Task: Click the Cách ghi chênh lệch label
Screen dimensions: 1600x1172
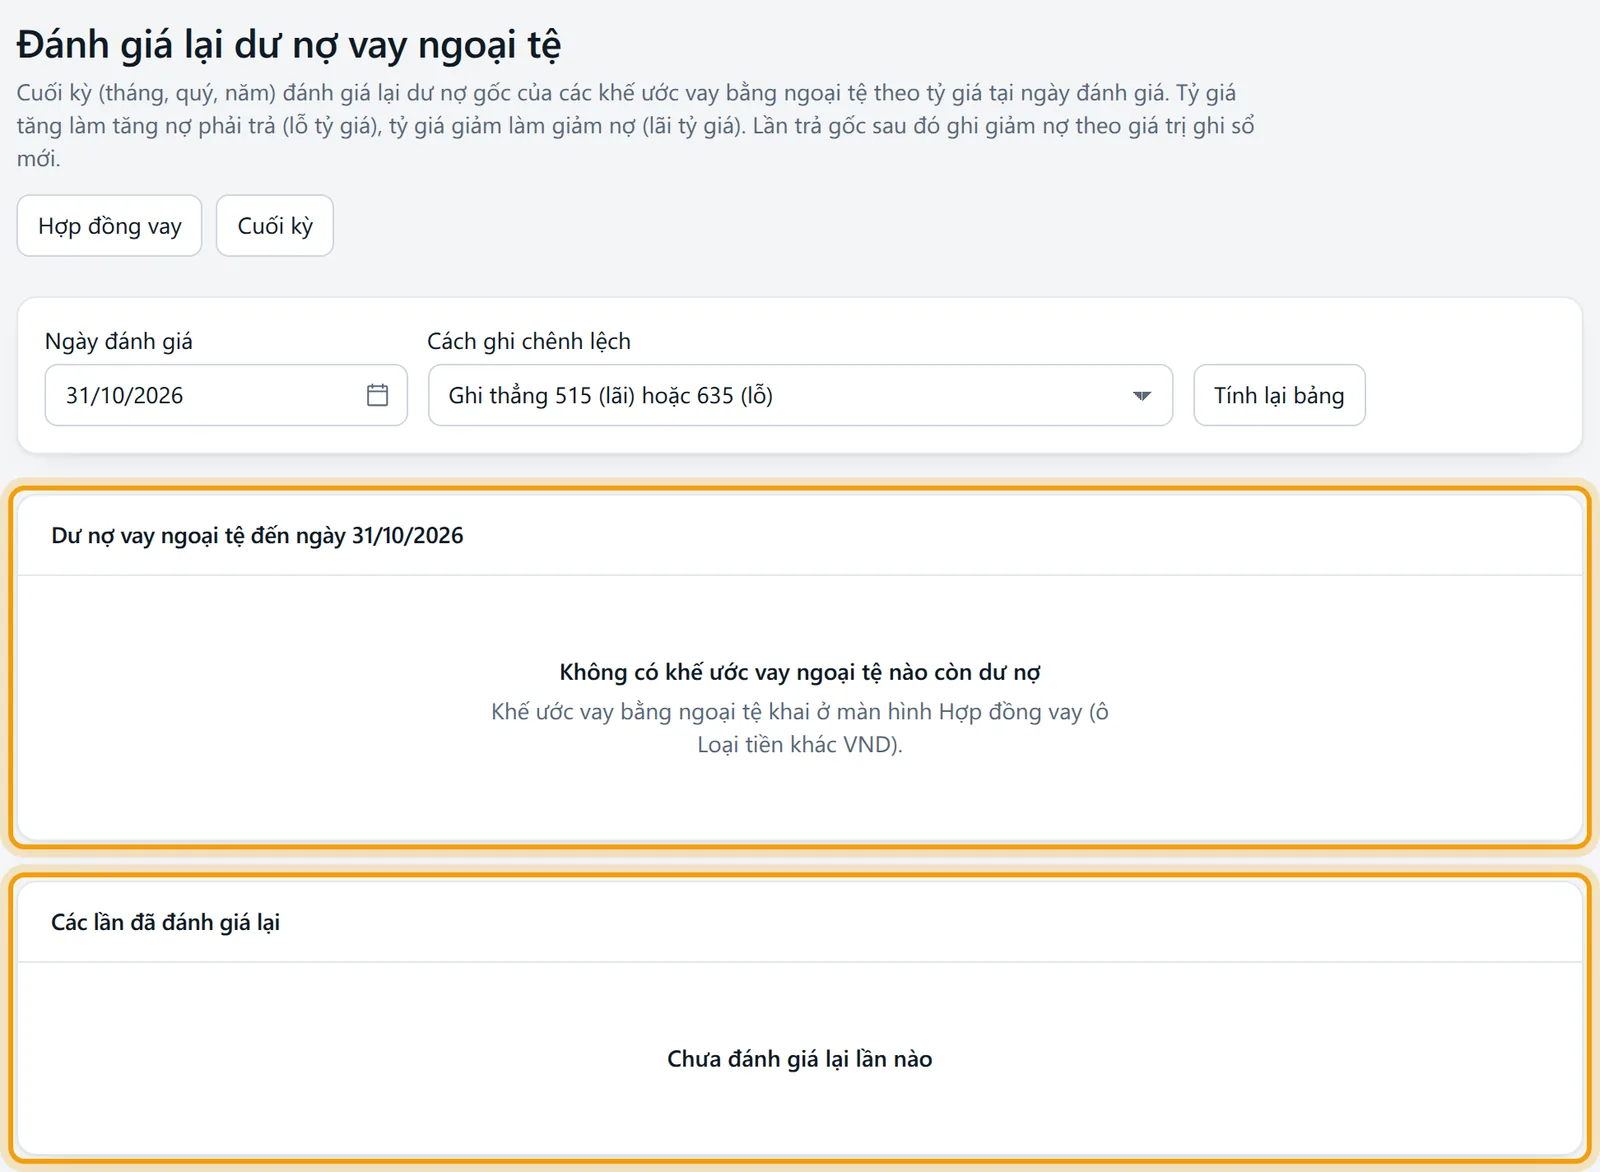Action: pos(529,341)
